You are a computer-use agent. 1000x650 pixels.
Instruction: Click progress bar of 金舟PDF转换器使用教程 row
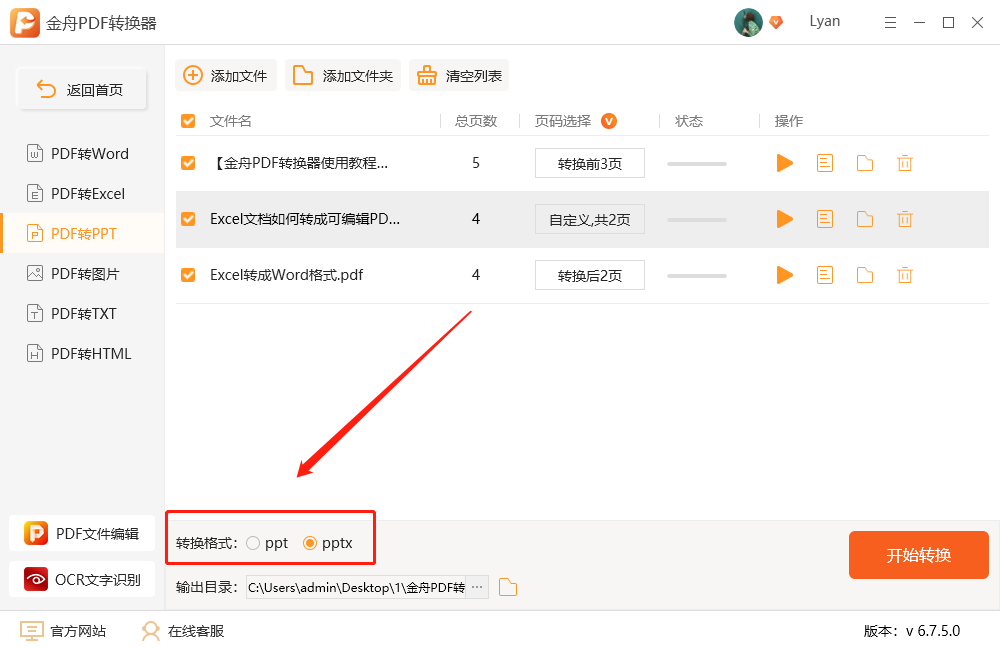click(697, 164)
